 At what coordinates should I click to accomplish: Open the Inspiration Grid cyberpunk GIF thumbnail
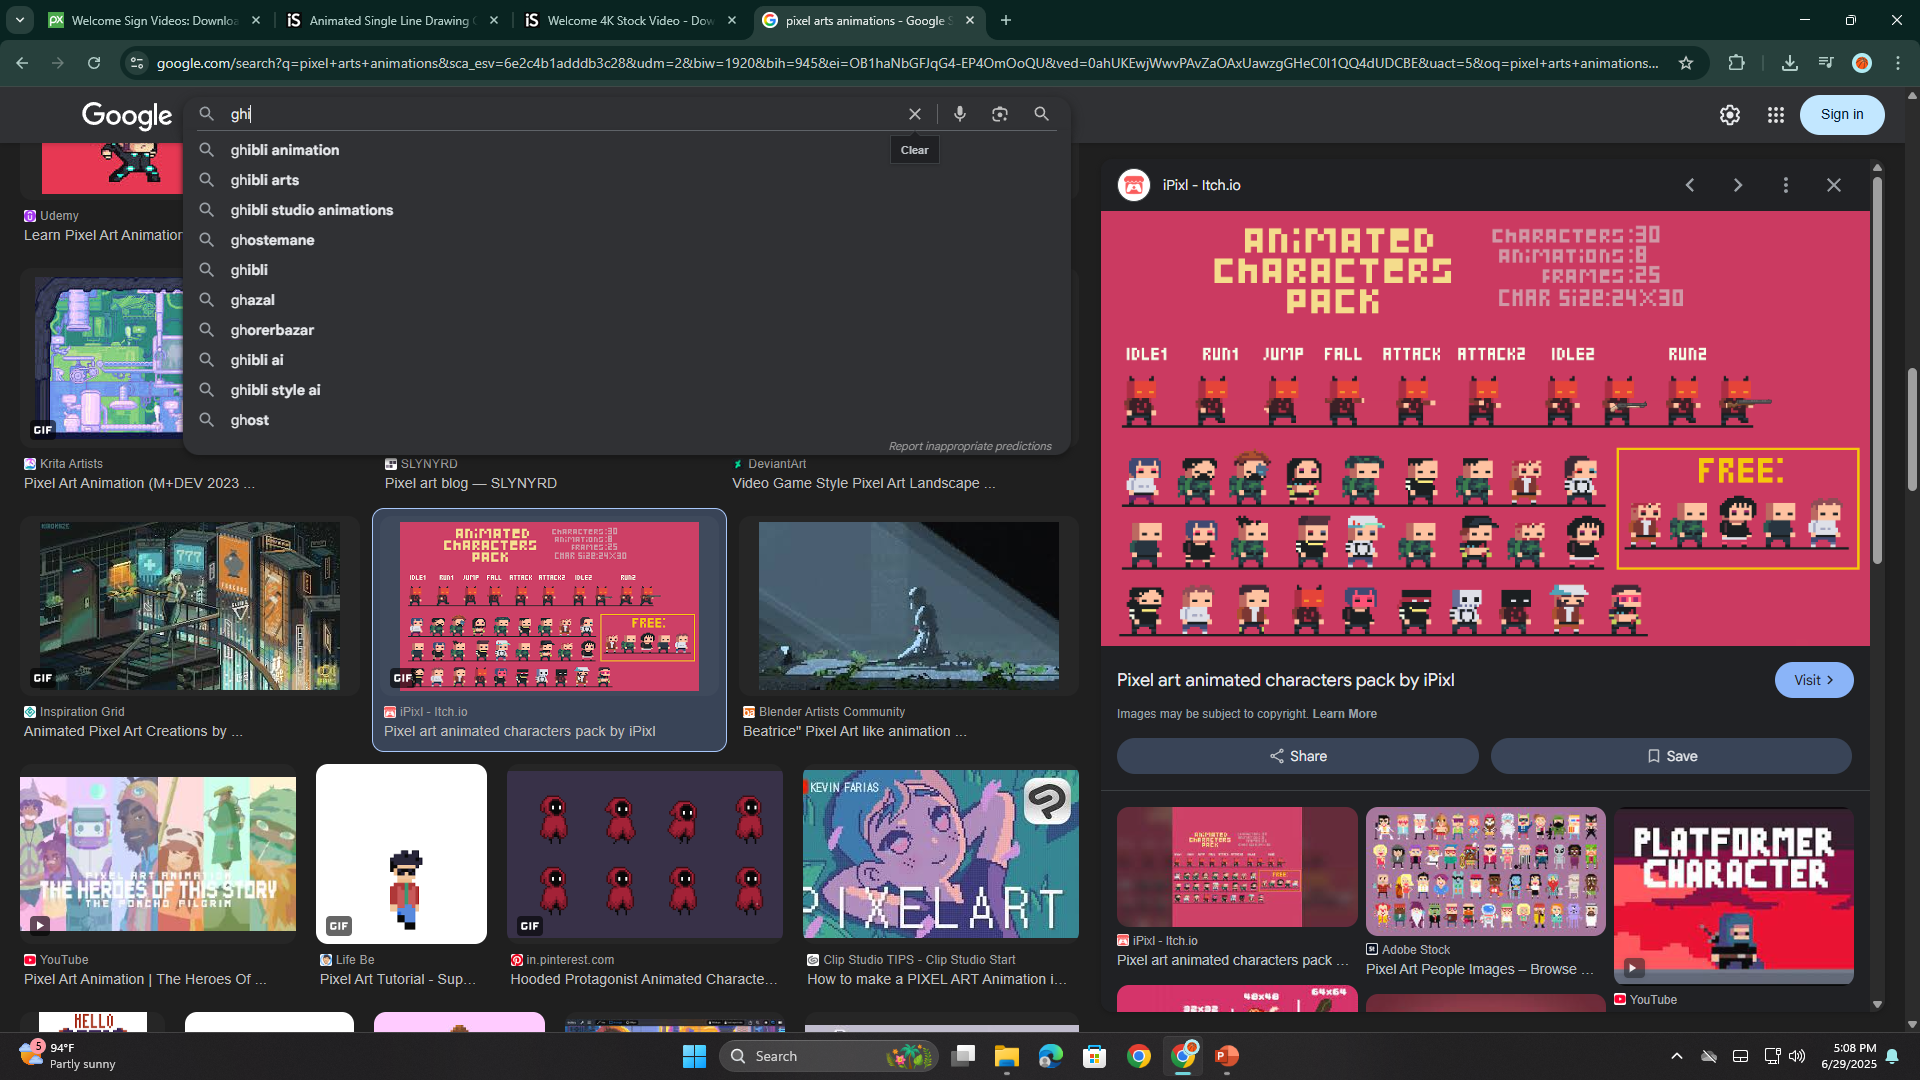[x=190, y=606]
